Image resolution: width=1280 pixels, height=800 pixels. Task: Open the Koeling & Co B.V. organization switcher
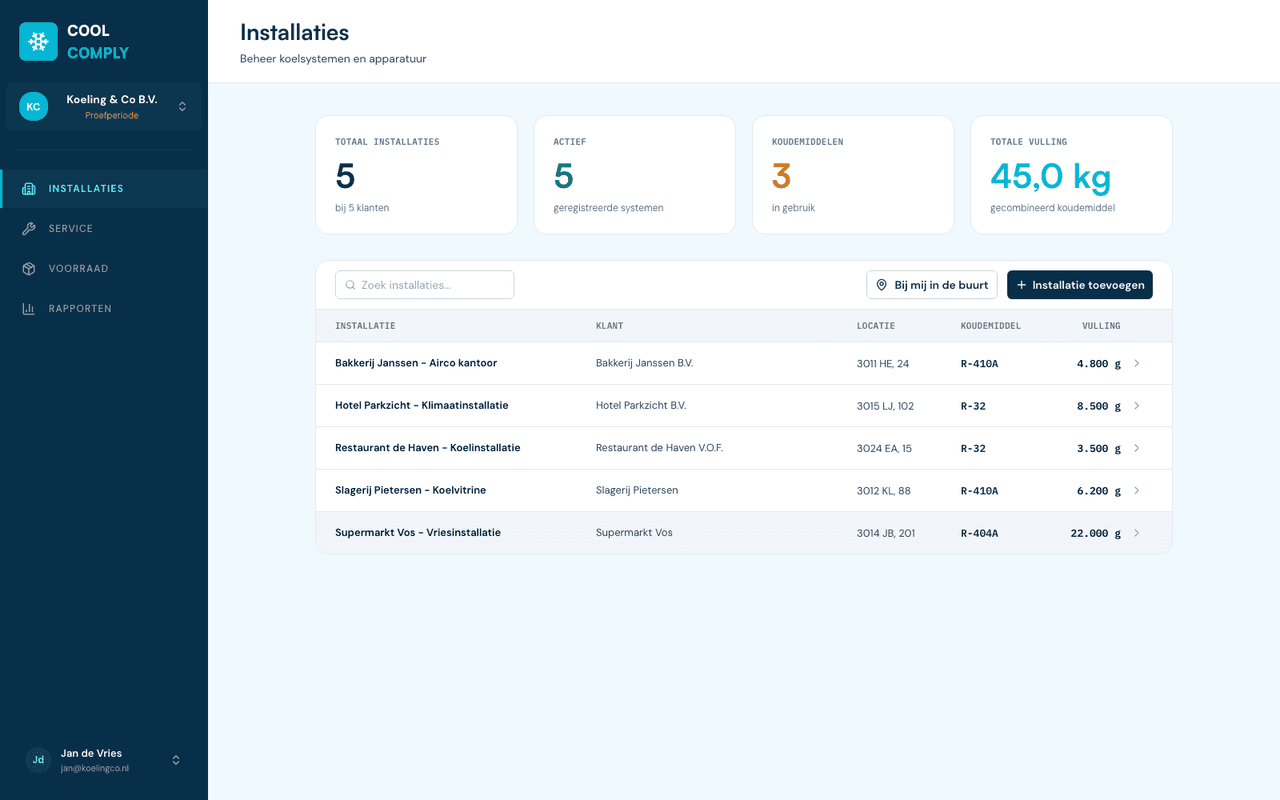[x=104, y=107]
